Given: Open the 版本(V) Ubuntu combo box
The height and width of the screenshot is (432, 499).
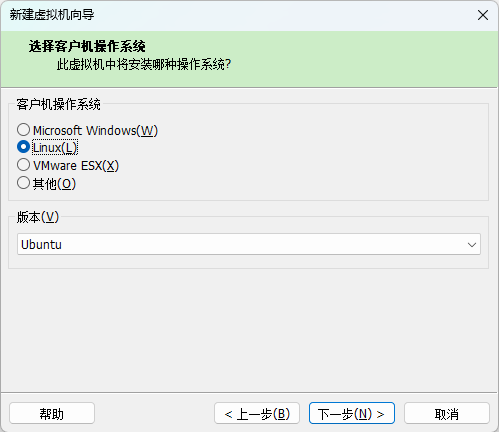Looking at the screenshot, I should tap(249, 244).
